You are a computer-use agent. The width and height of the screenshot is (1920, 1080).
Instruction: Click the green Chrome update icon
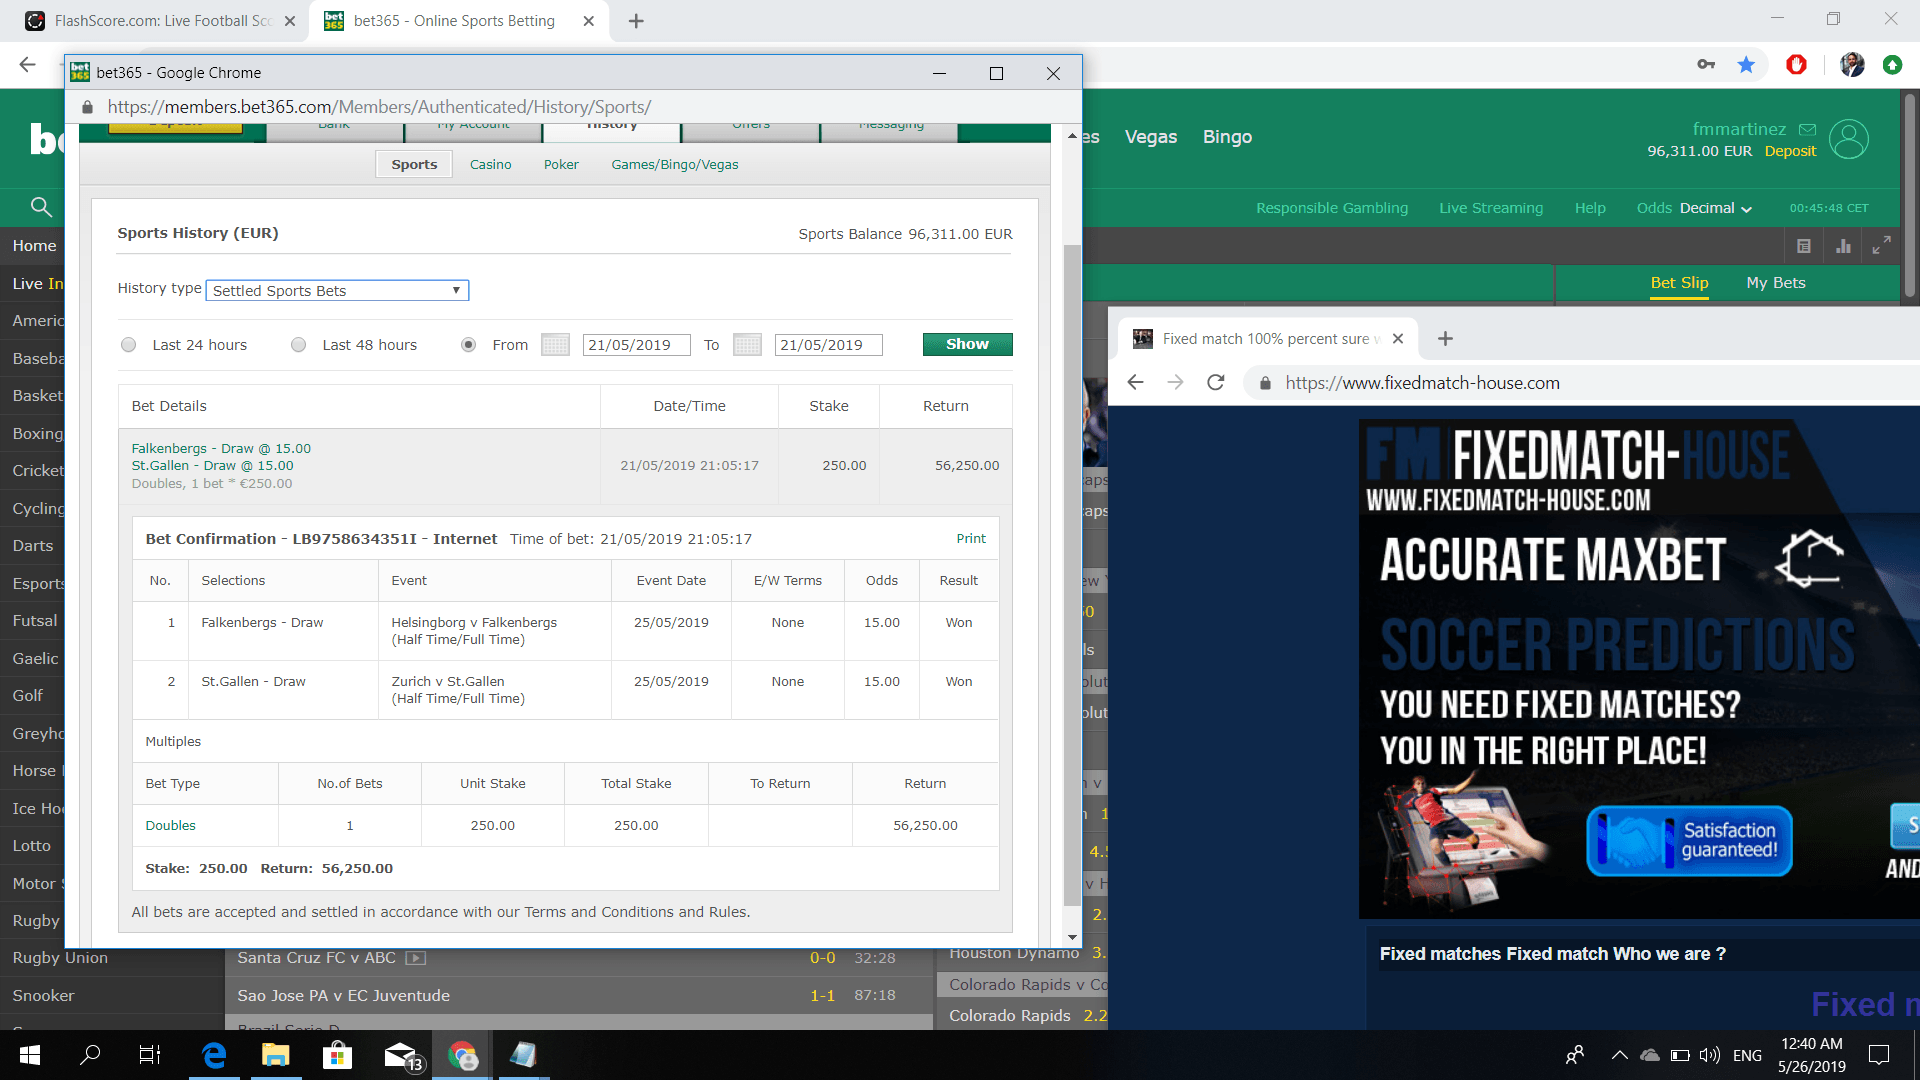point(1892,65)
